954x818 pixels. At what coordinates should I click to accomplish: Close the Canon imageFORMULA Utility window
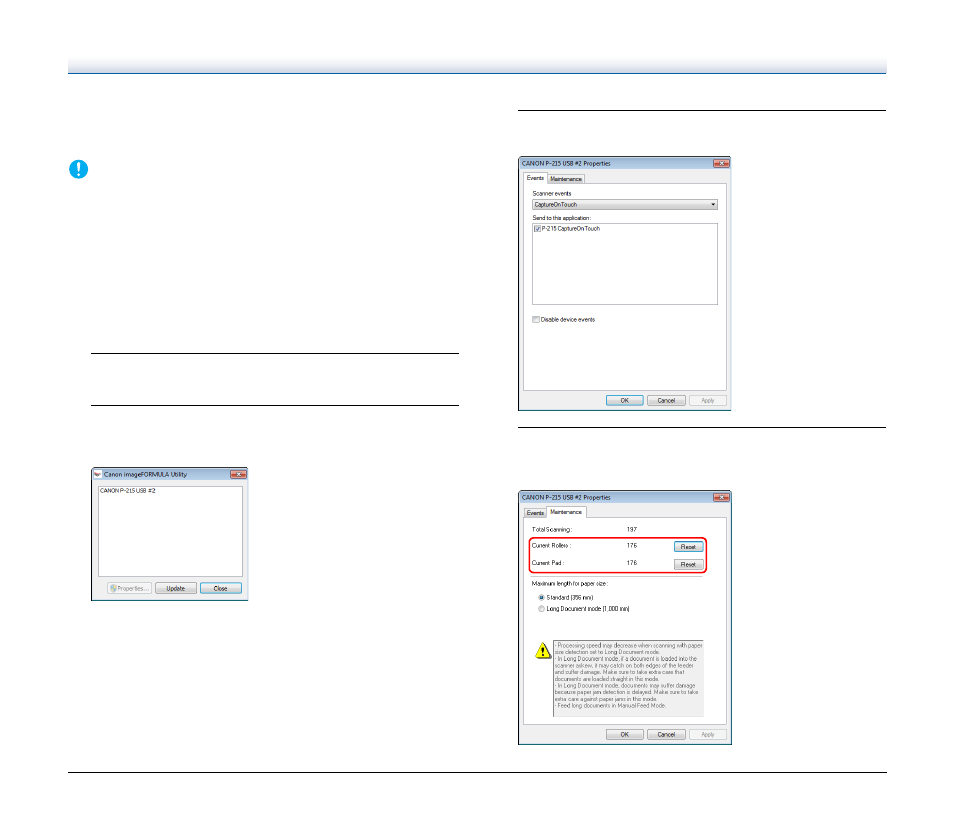point(238,474)
